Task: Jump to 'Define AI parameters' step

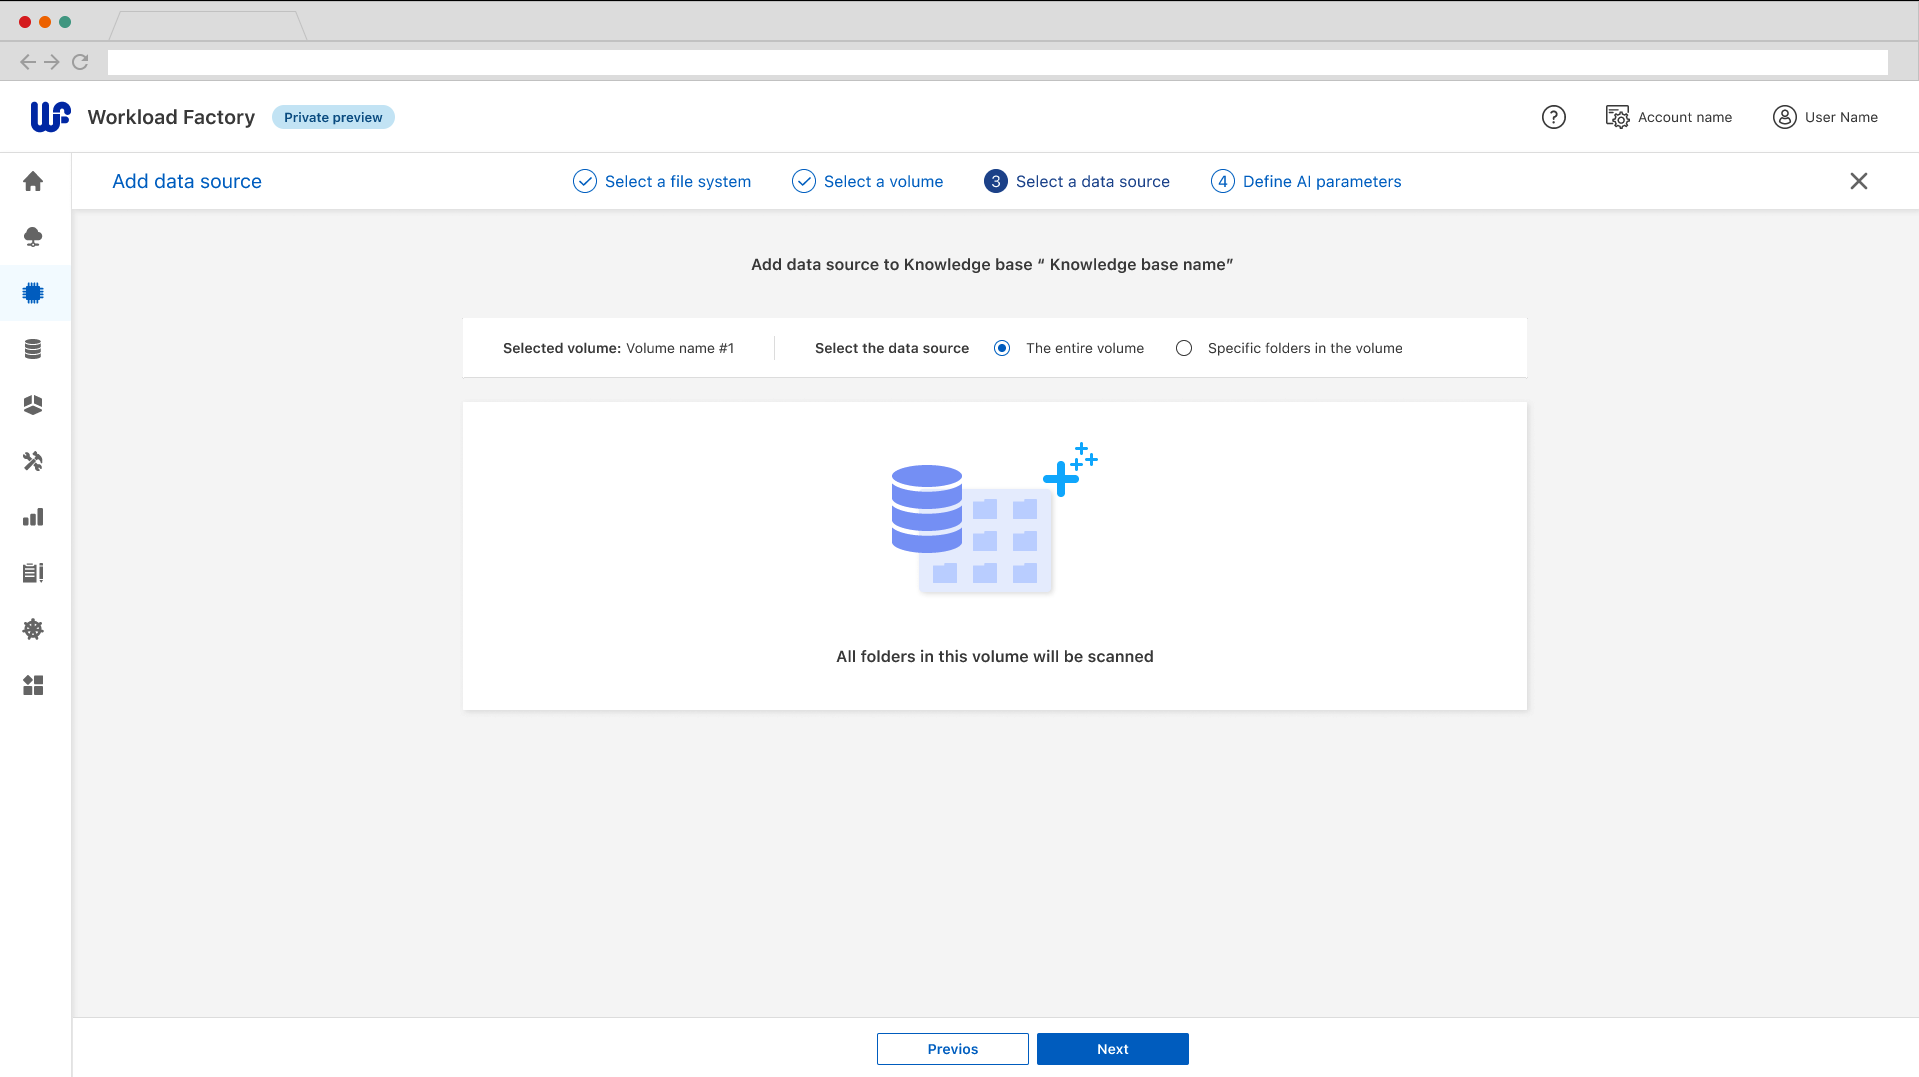Action: [1305, 181]
